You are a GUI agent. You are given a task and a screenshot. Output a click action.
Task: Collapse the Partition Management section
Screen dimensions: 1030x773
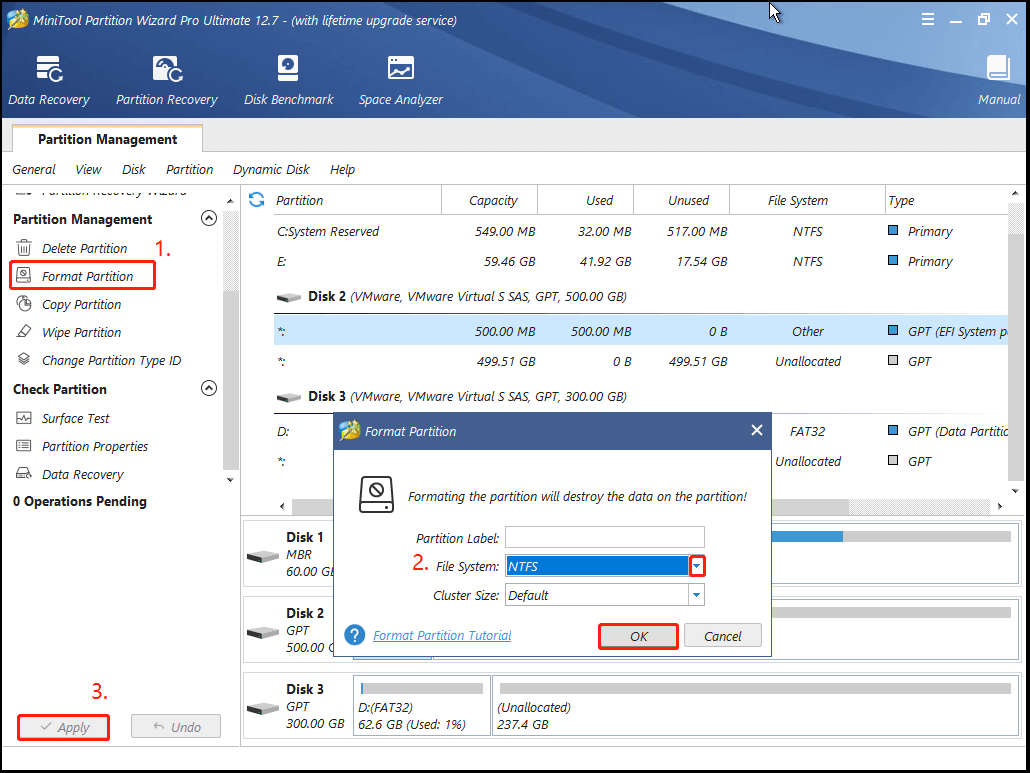[208, 219]
